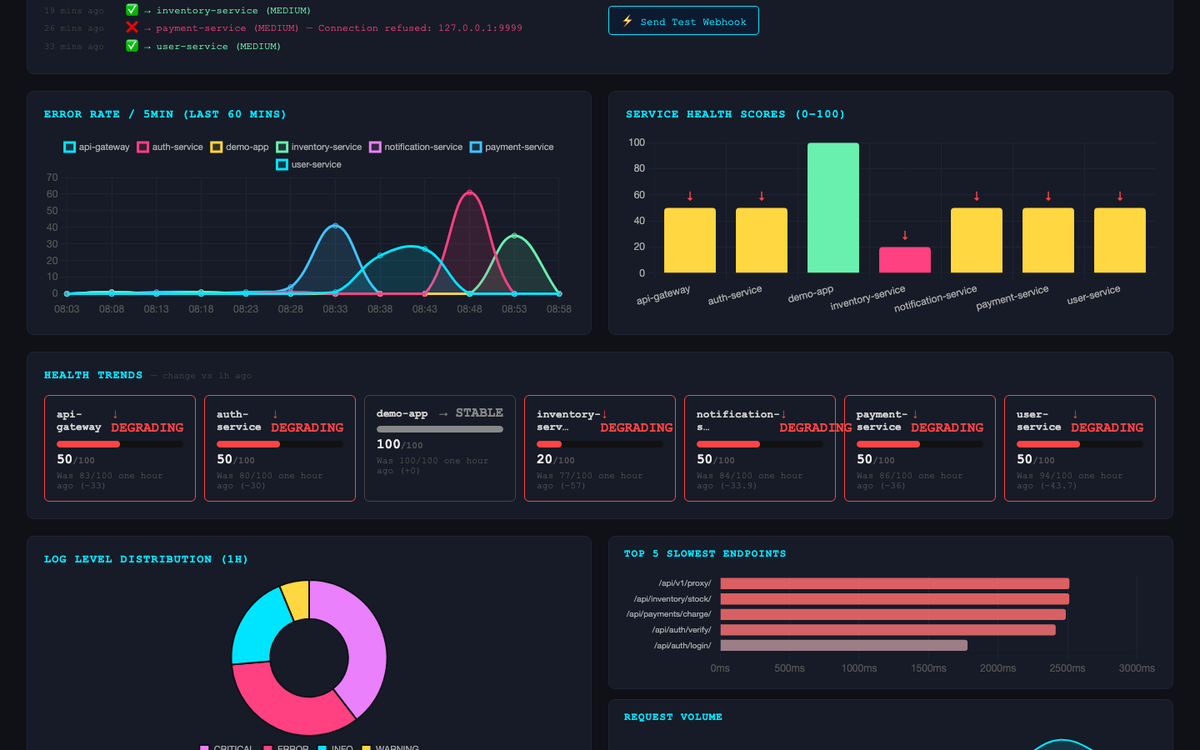Click red down arrow above payment-service health bar
Viewport: 1200px width, 750px height.
(1048, 196)
